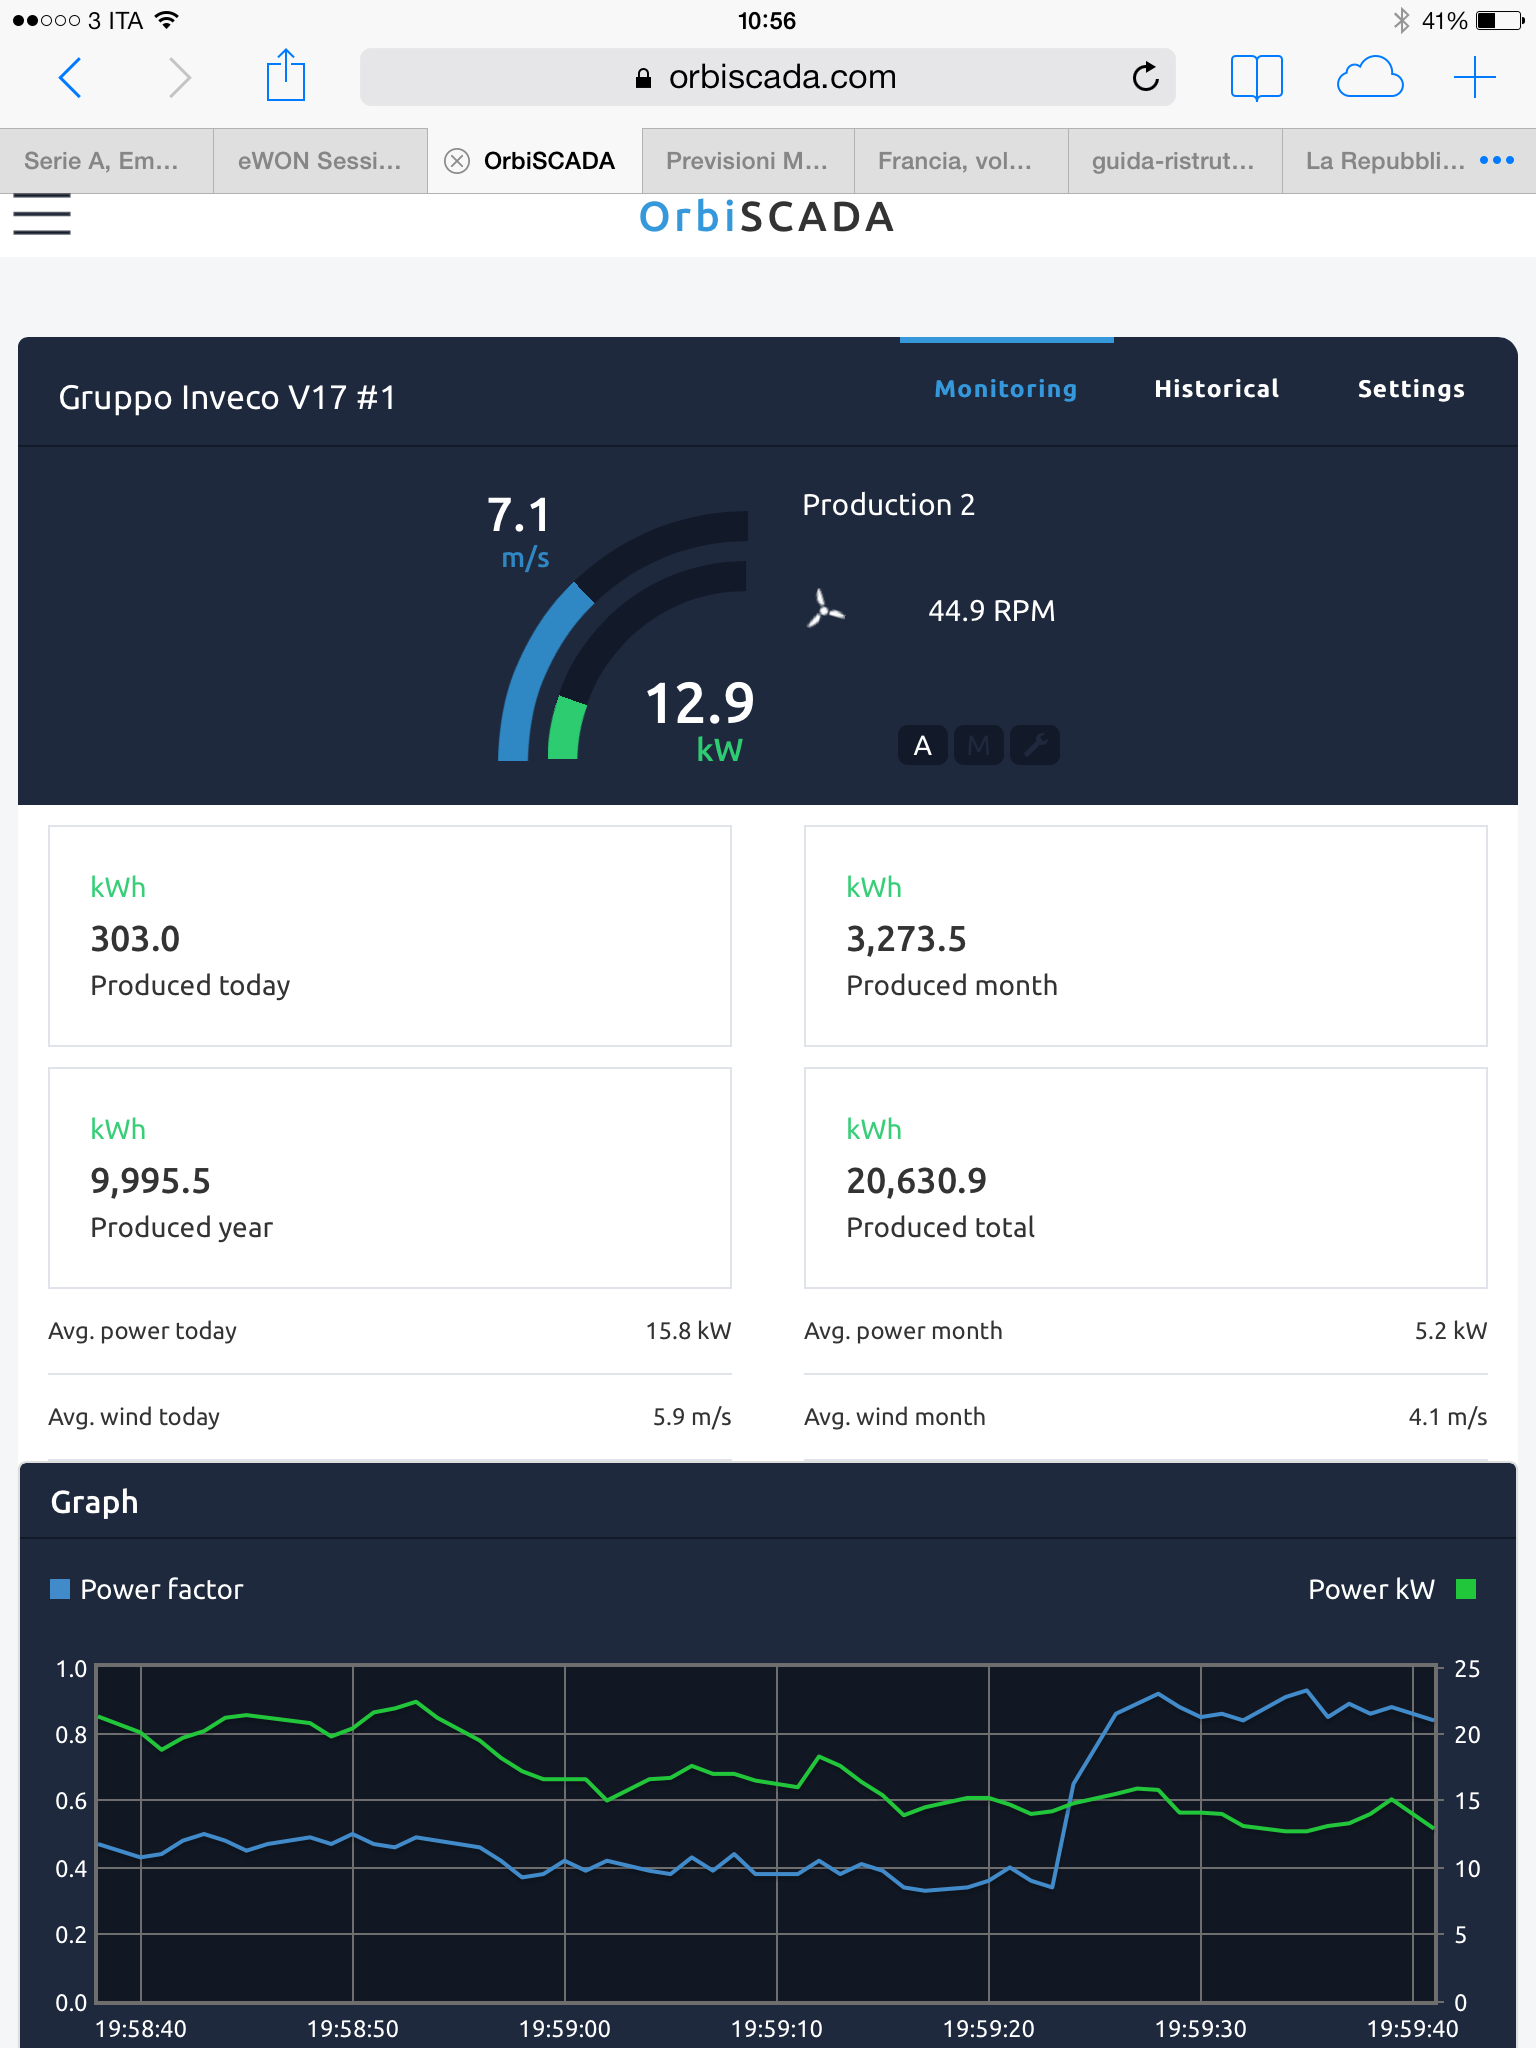Screen dimensions: 1536x2048
Task: Toggle the Power kW legend series
Action: (1391, 1589)
